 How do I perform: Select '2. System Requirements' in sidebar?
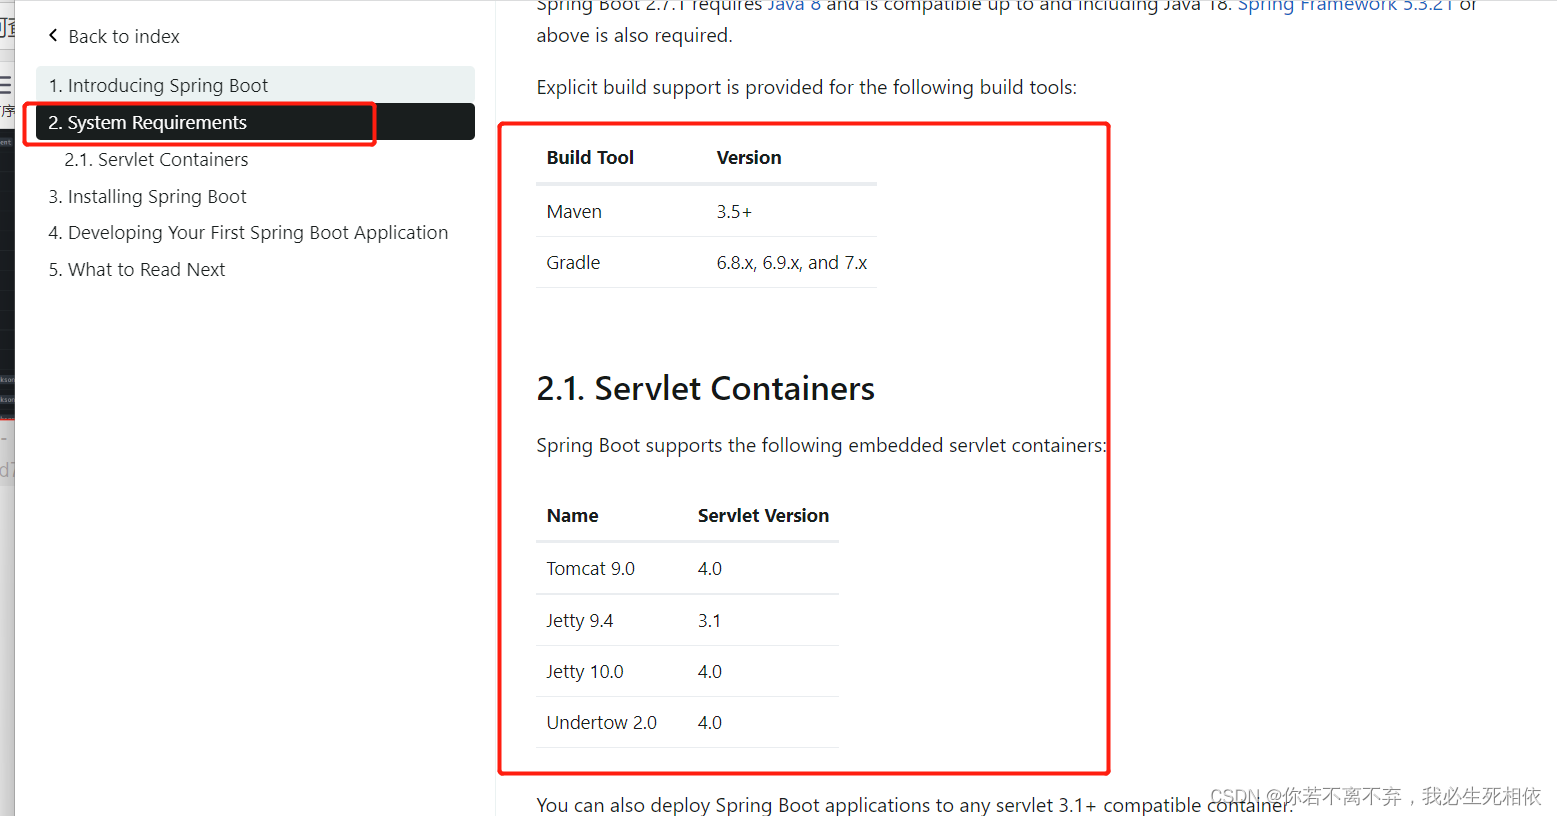point(148,123)
